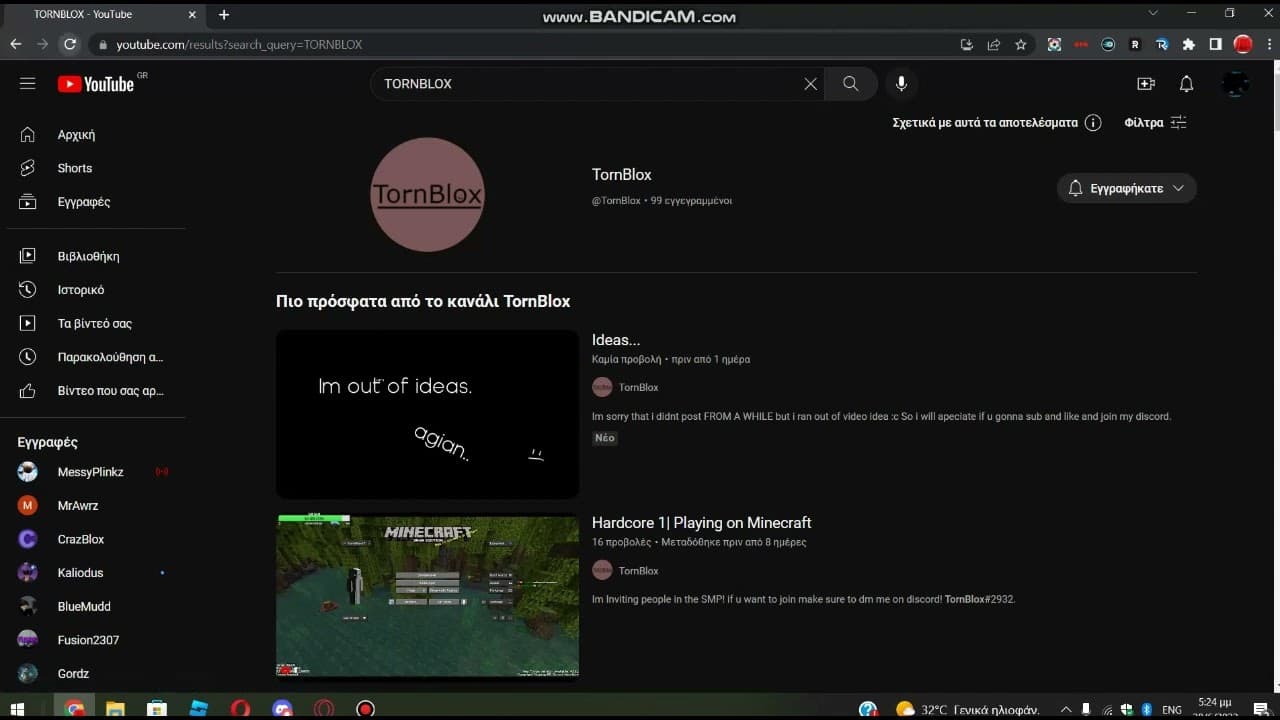Open a new Chrome tab
This screenshot has height=720, width=1280.
(x=224, y=15)
